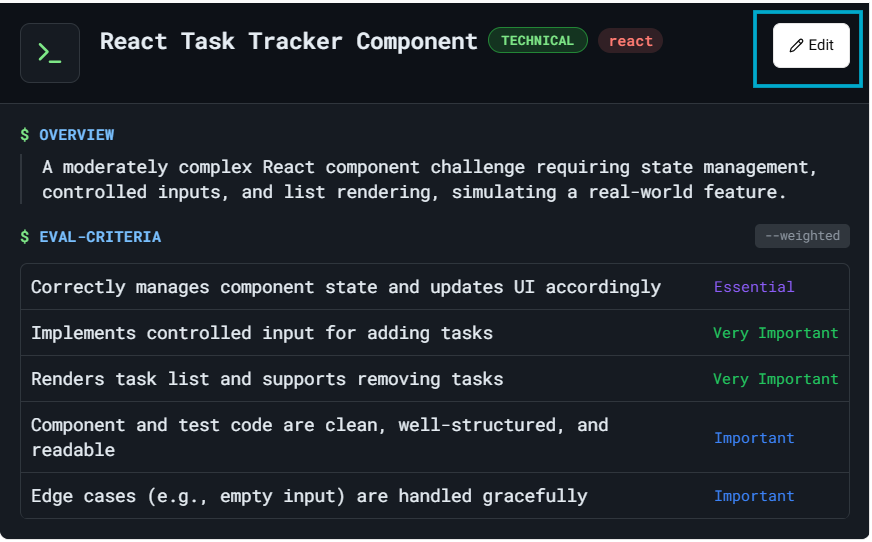Select the controlled input criterion row
The height and width of the screenshot is (542, 872).
click(x=262, y=333)
